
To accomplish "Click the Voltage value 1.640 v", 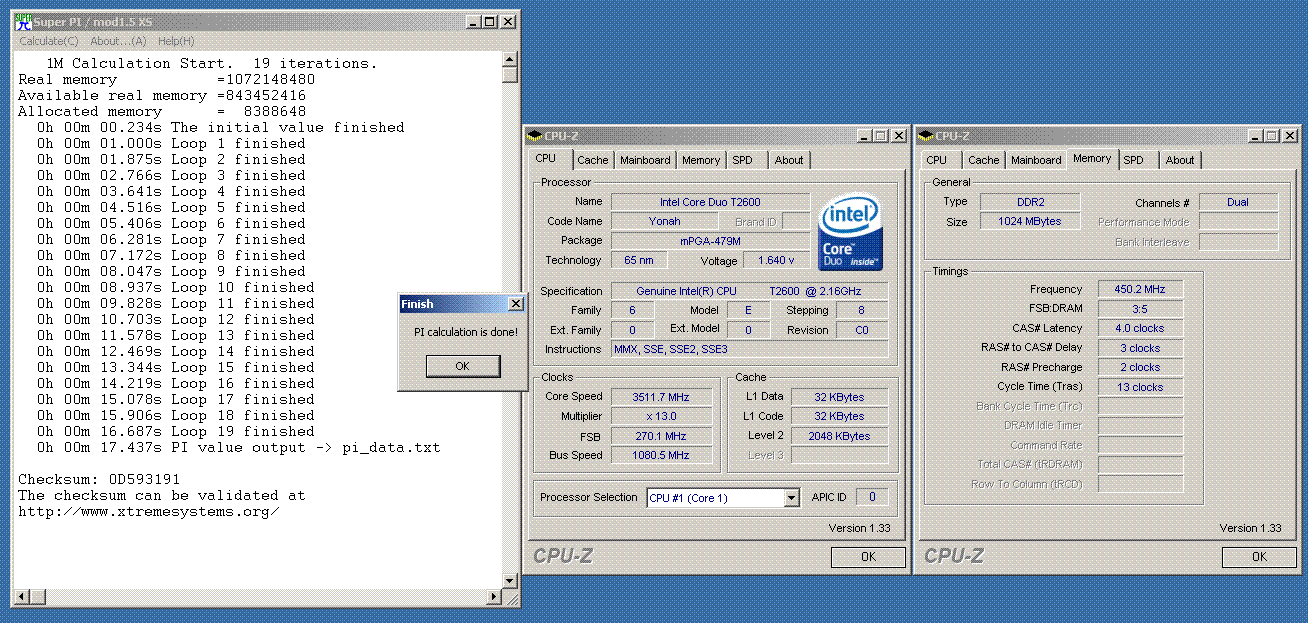I will (776, 260).
